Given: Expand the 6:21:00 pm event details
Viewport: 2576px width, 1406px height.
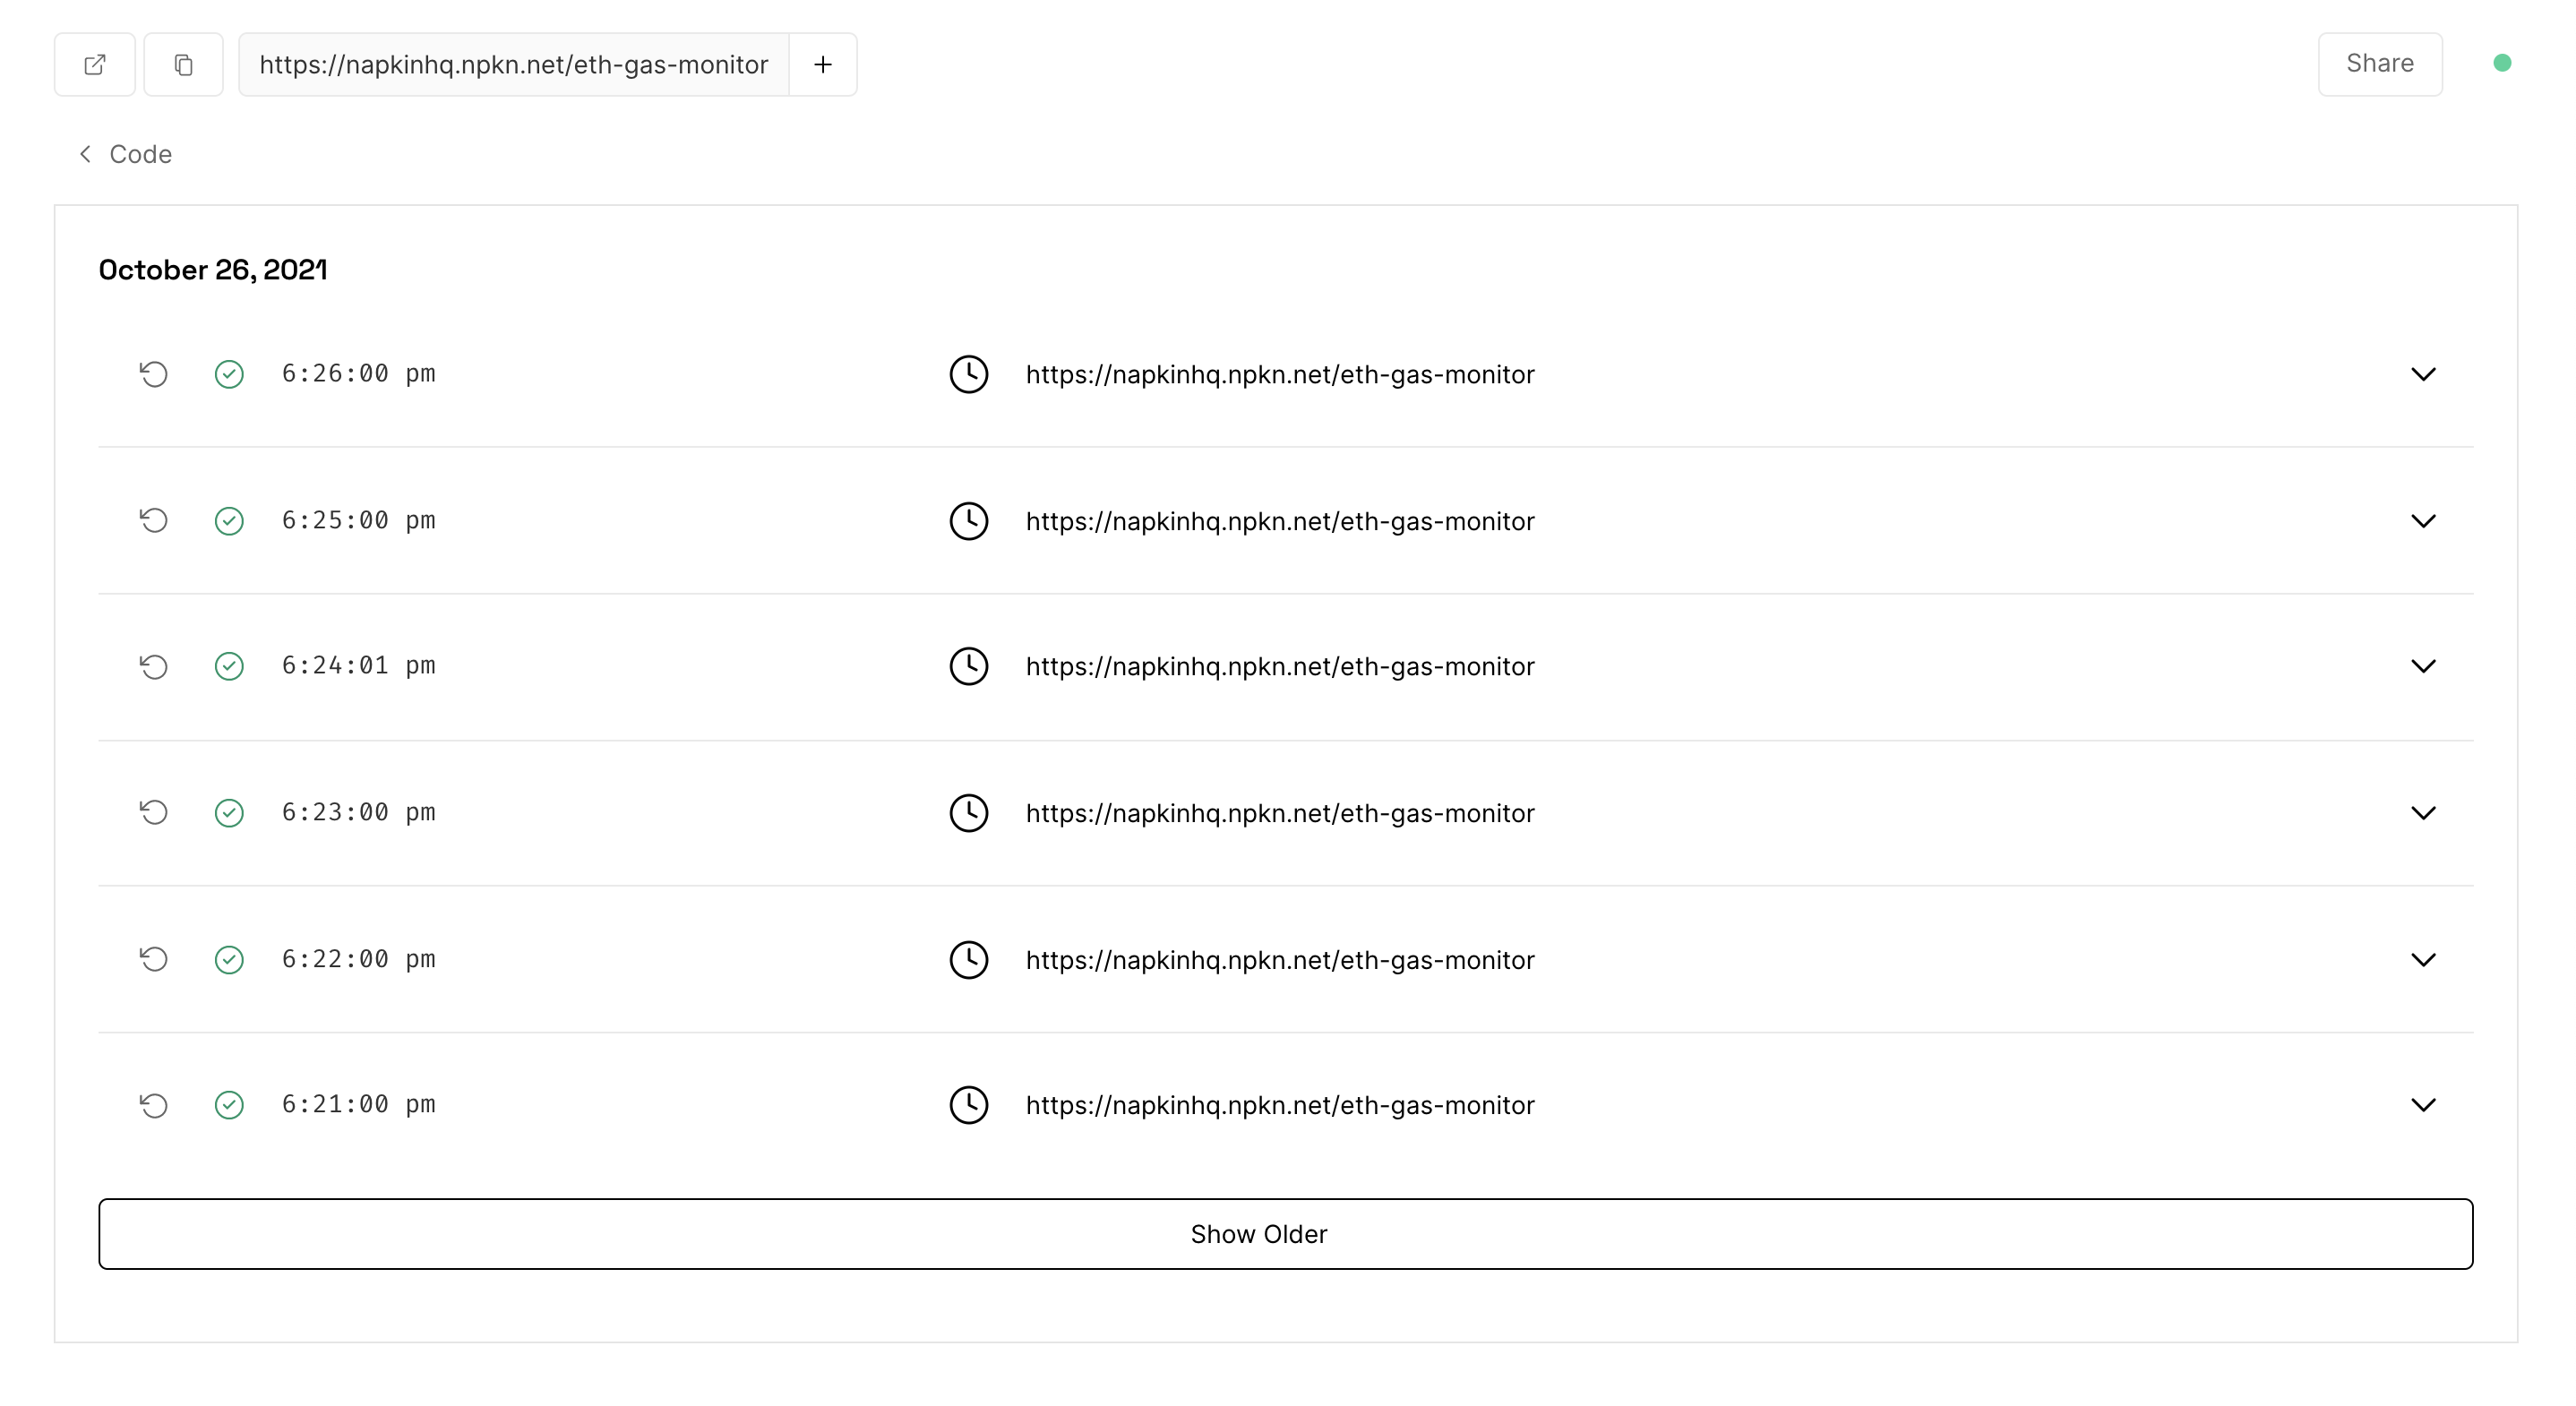Looking at the screenshot, I should tap(2422, 1105).
